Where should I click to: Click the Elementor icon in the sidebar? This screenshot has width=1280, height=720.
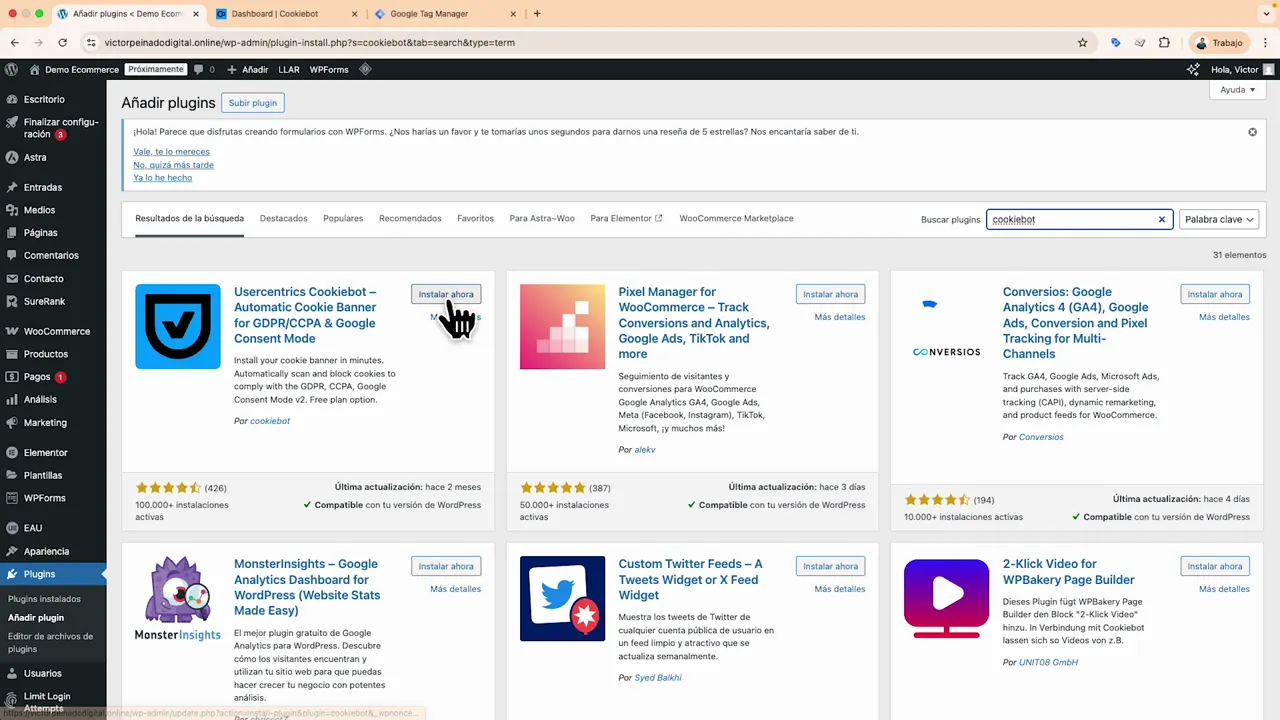point(14,452)
